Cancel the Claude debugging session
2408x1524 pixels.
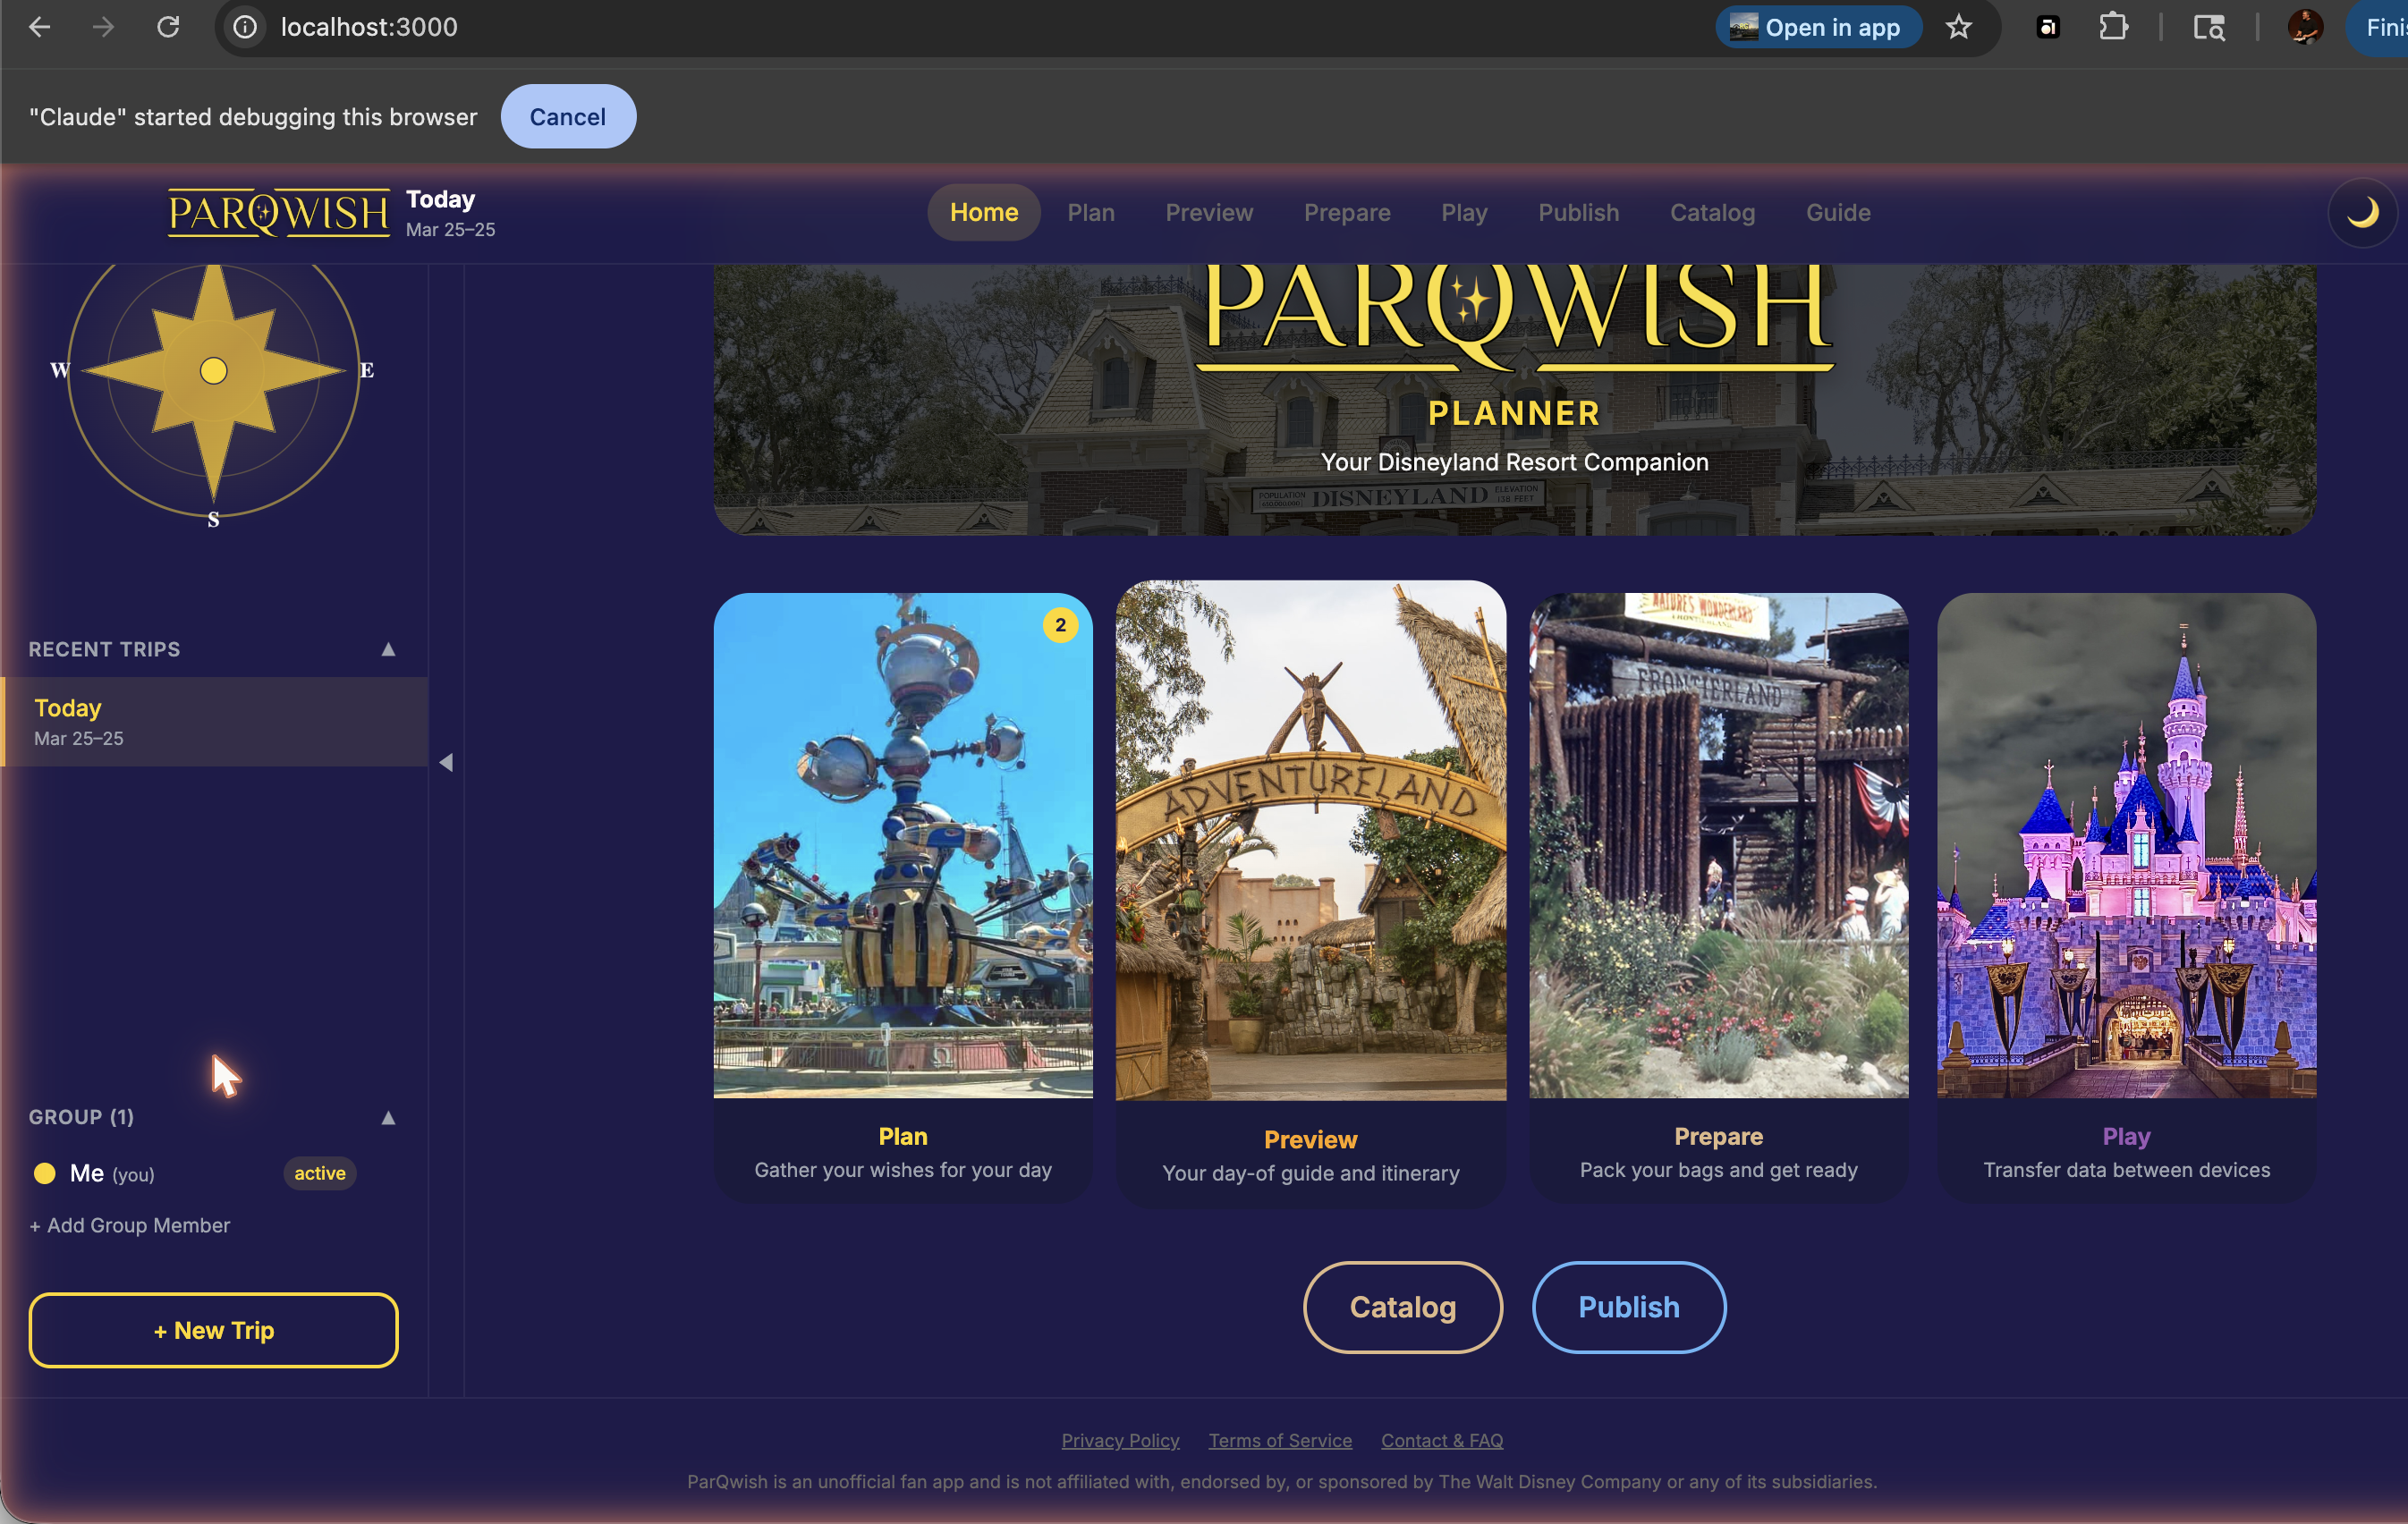pos(568,117)
